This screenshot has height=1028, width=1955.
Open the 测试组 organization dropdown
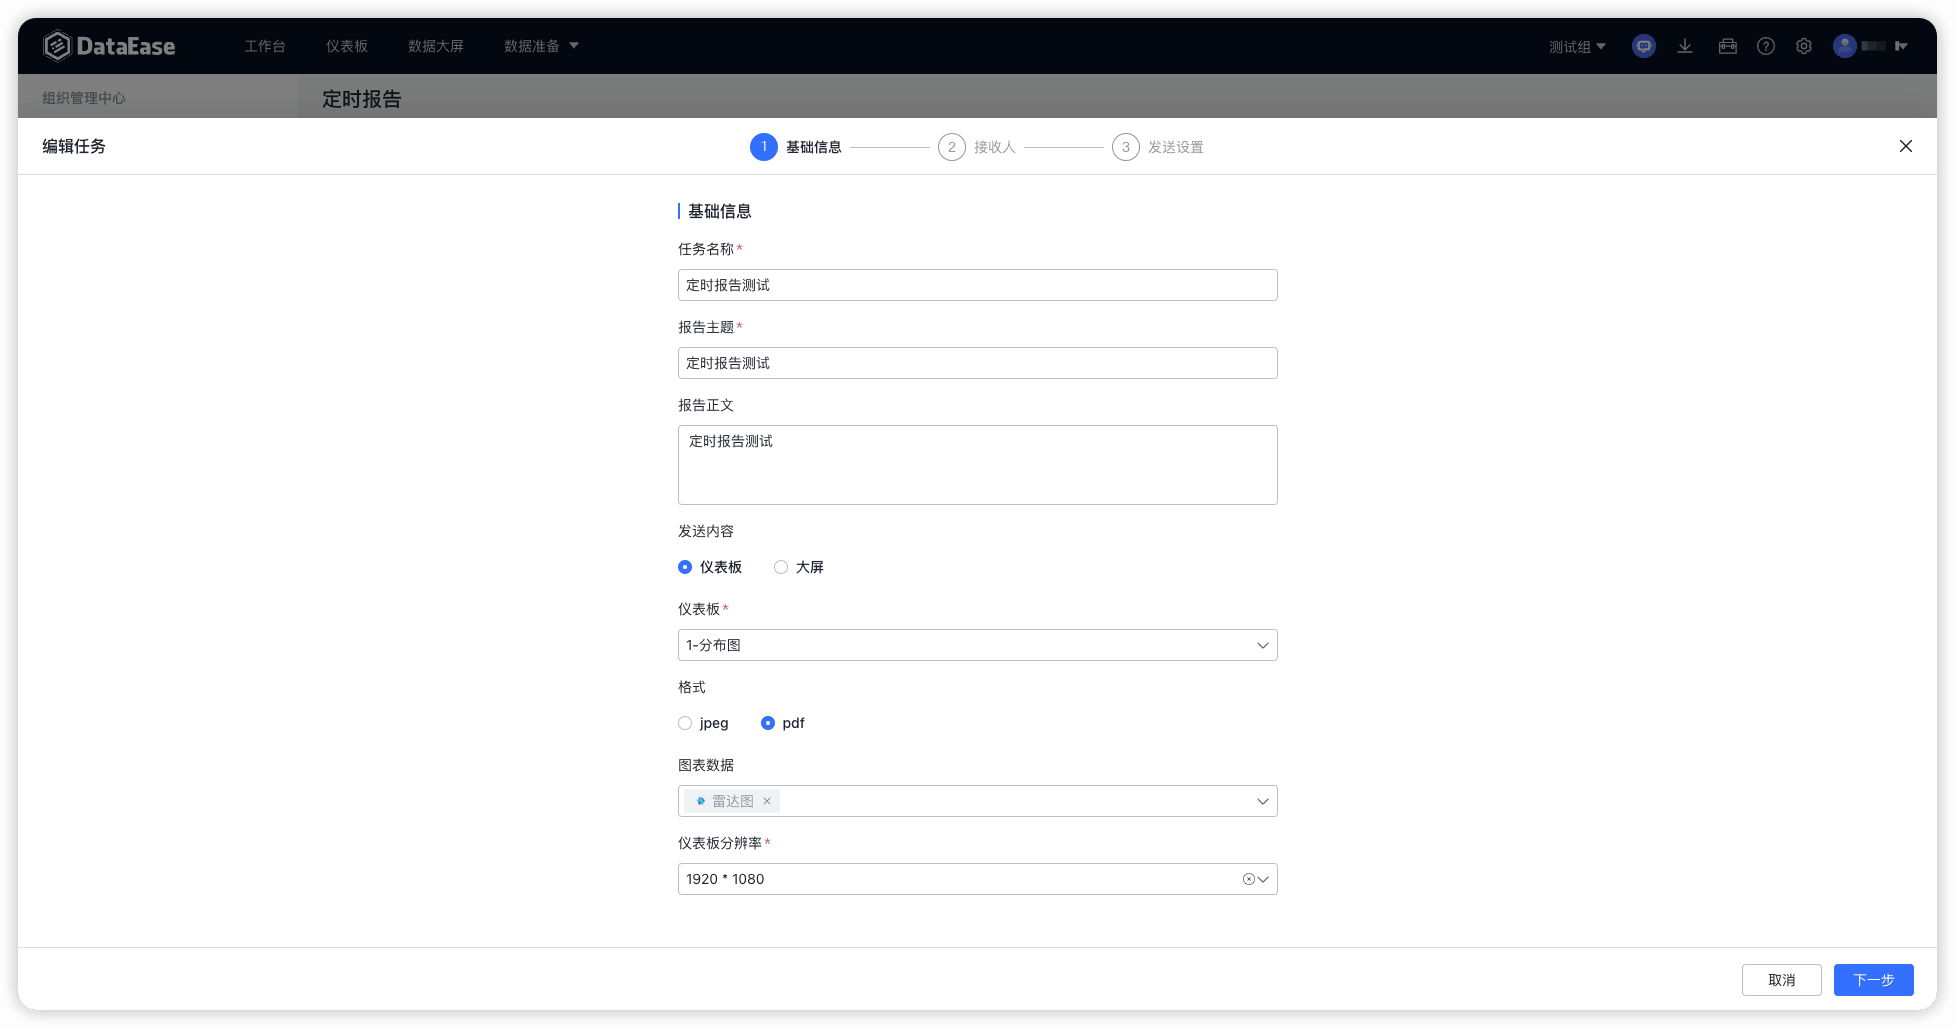coord(1577,46)
